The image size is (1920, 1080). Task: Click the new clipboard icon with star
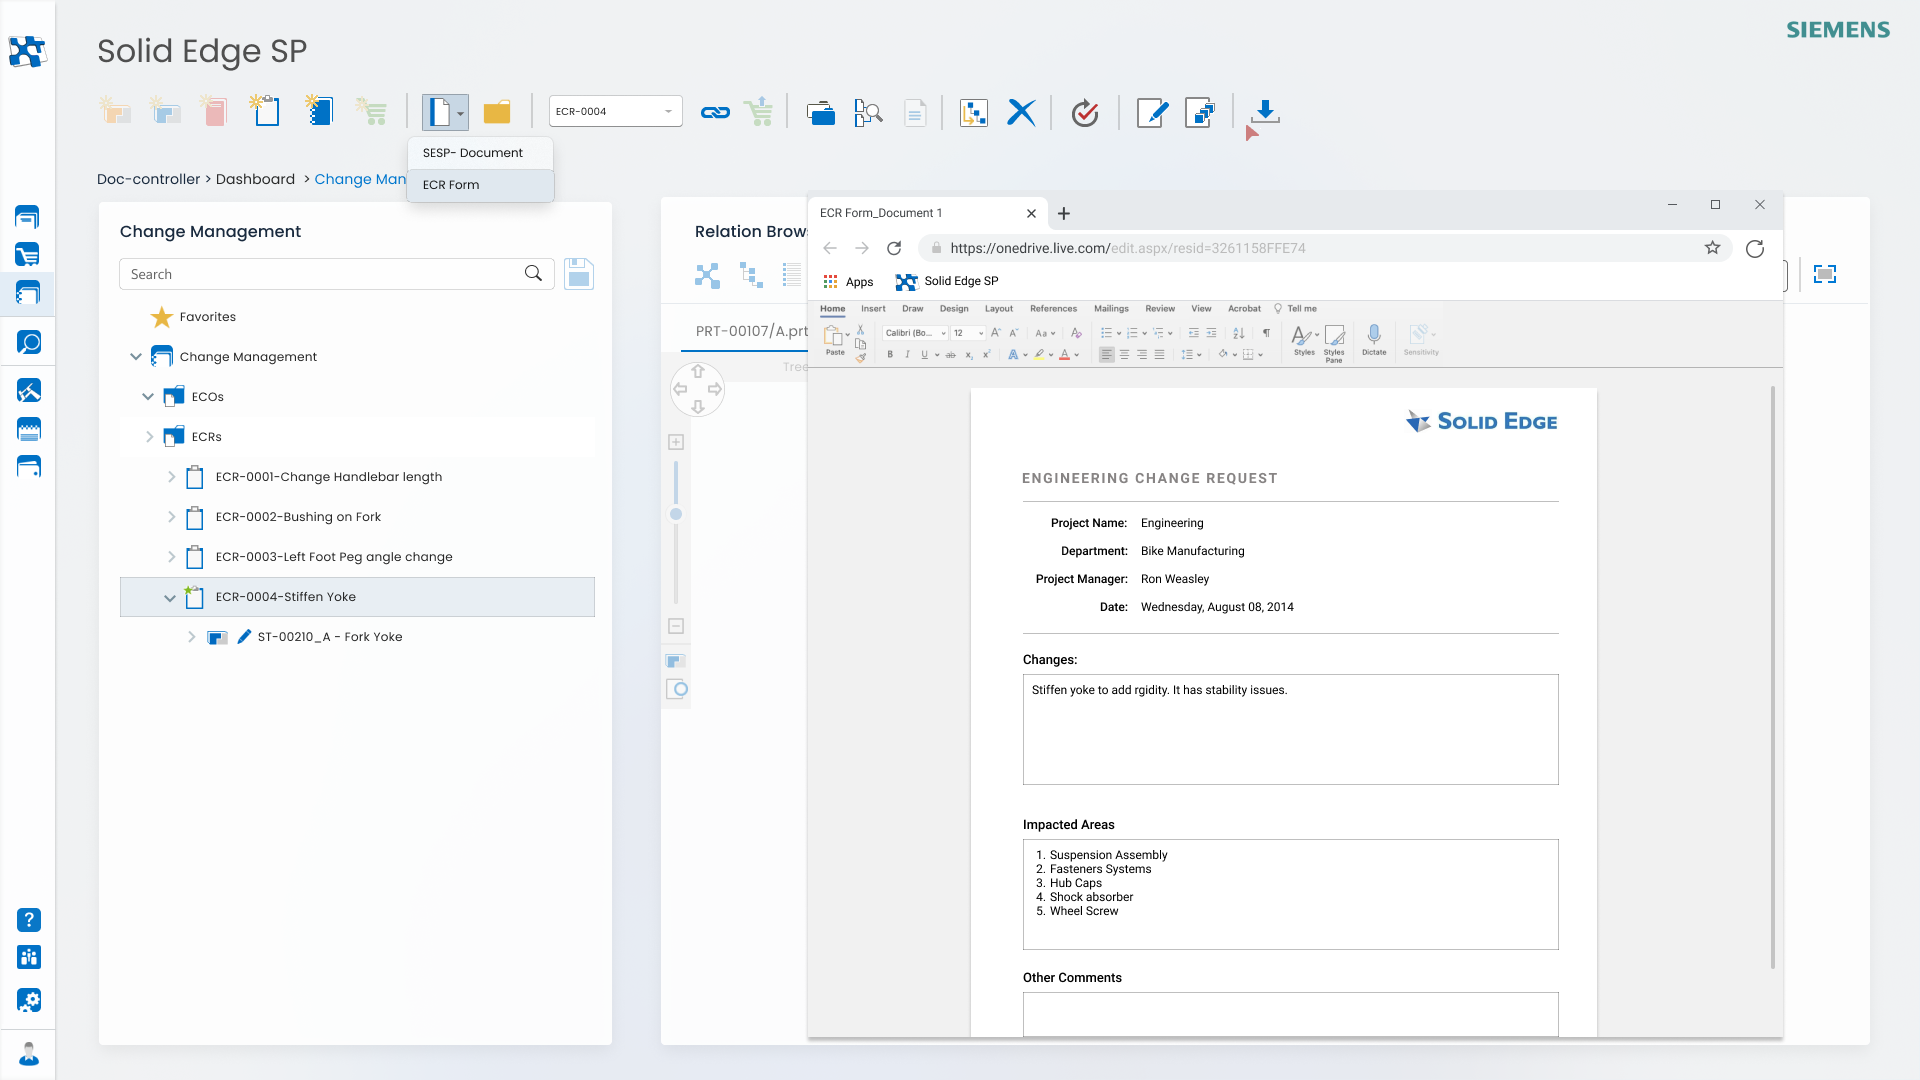pyautogui.click(x=265, y=110)
